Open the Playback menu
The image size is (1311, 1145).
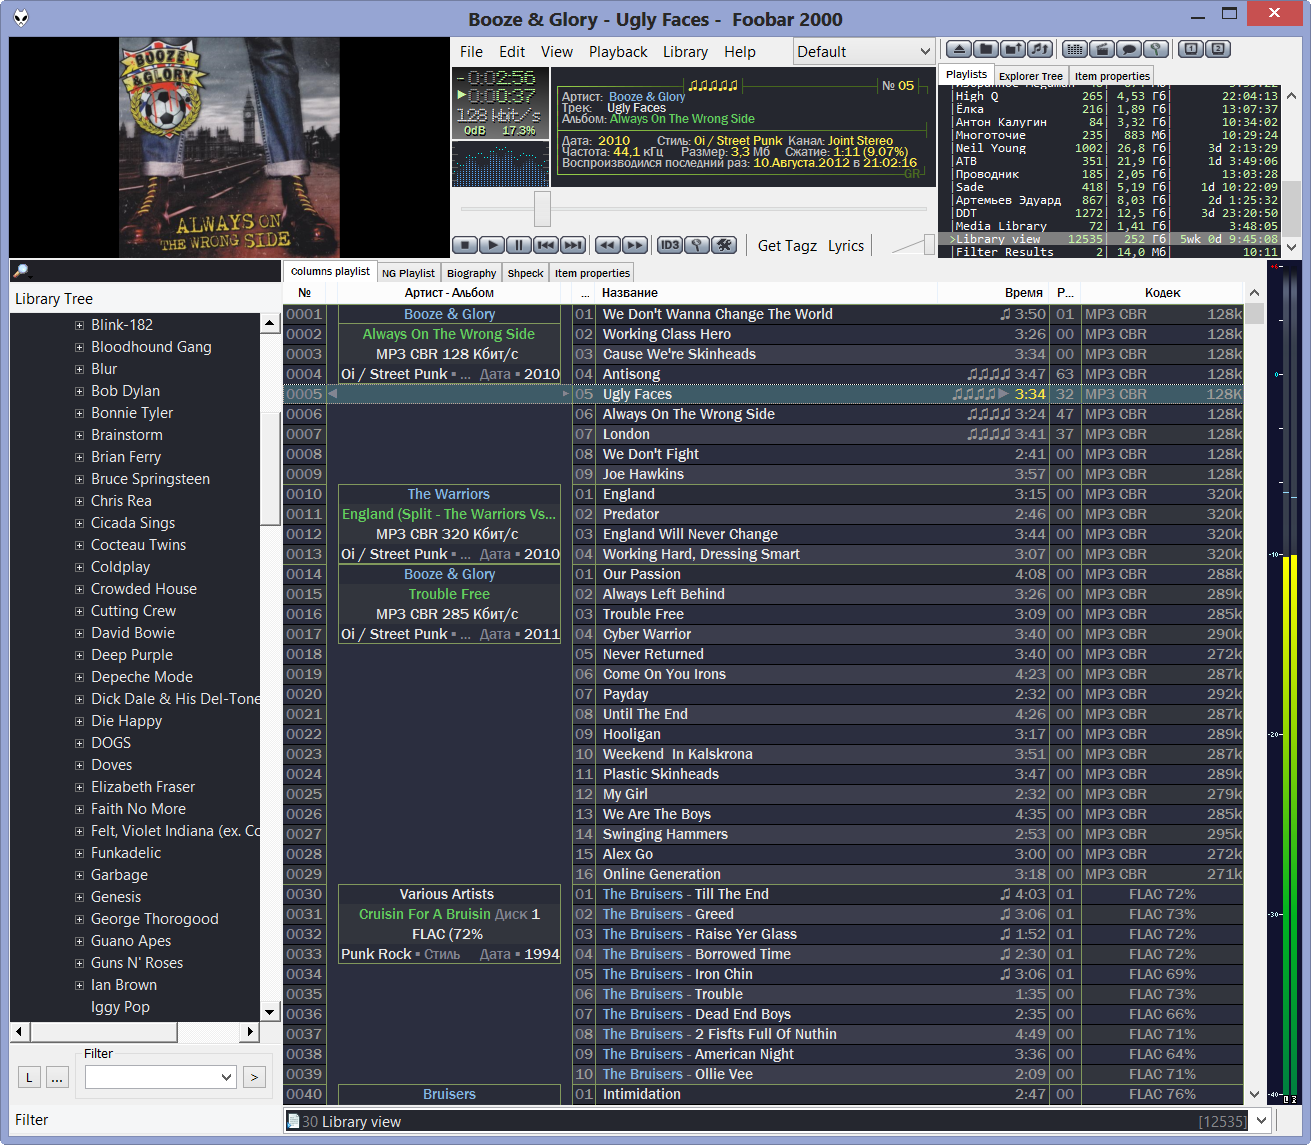point(617,52)
